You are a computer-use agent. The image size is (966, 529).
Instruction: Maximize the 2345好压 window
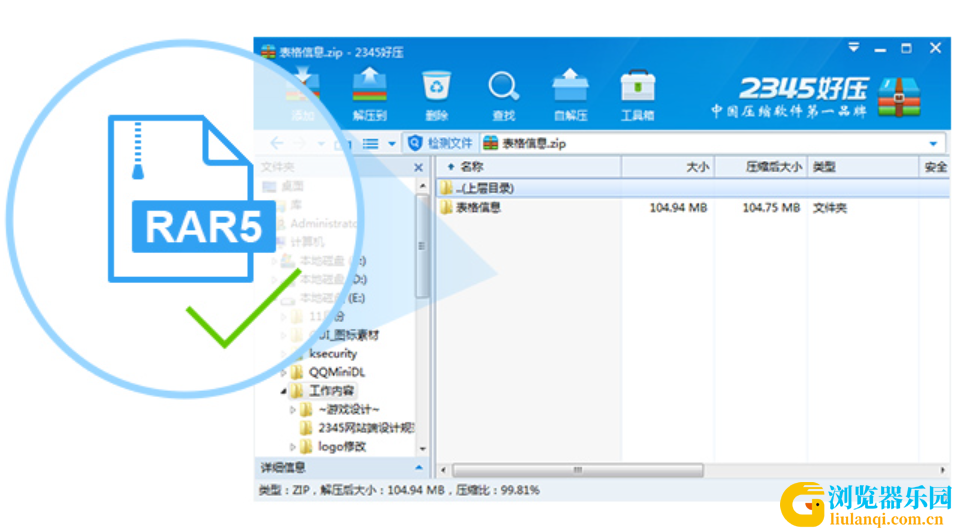click(906, 48)
